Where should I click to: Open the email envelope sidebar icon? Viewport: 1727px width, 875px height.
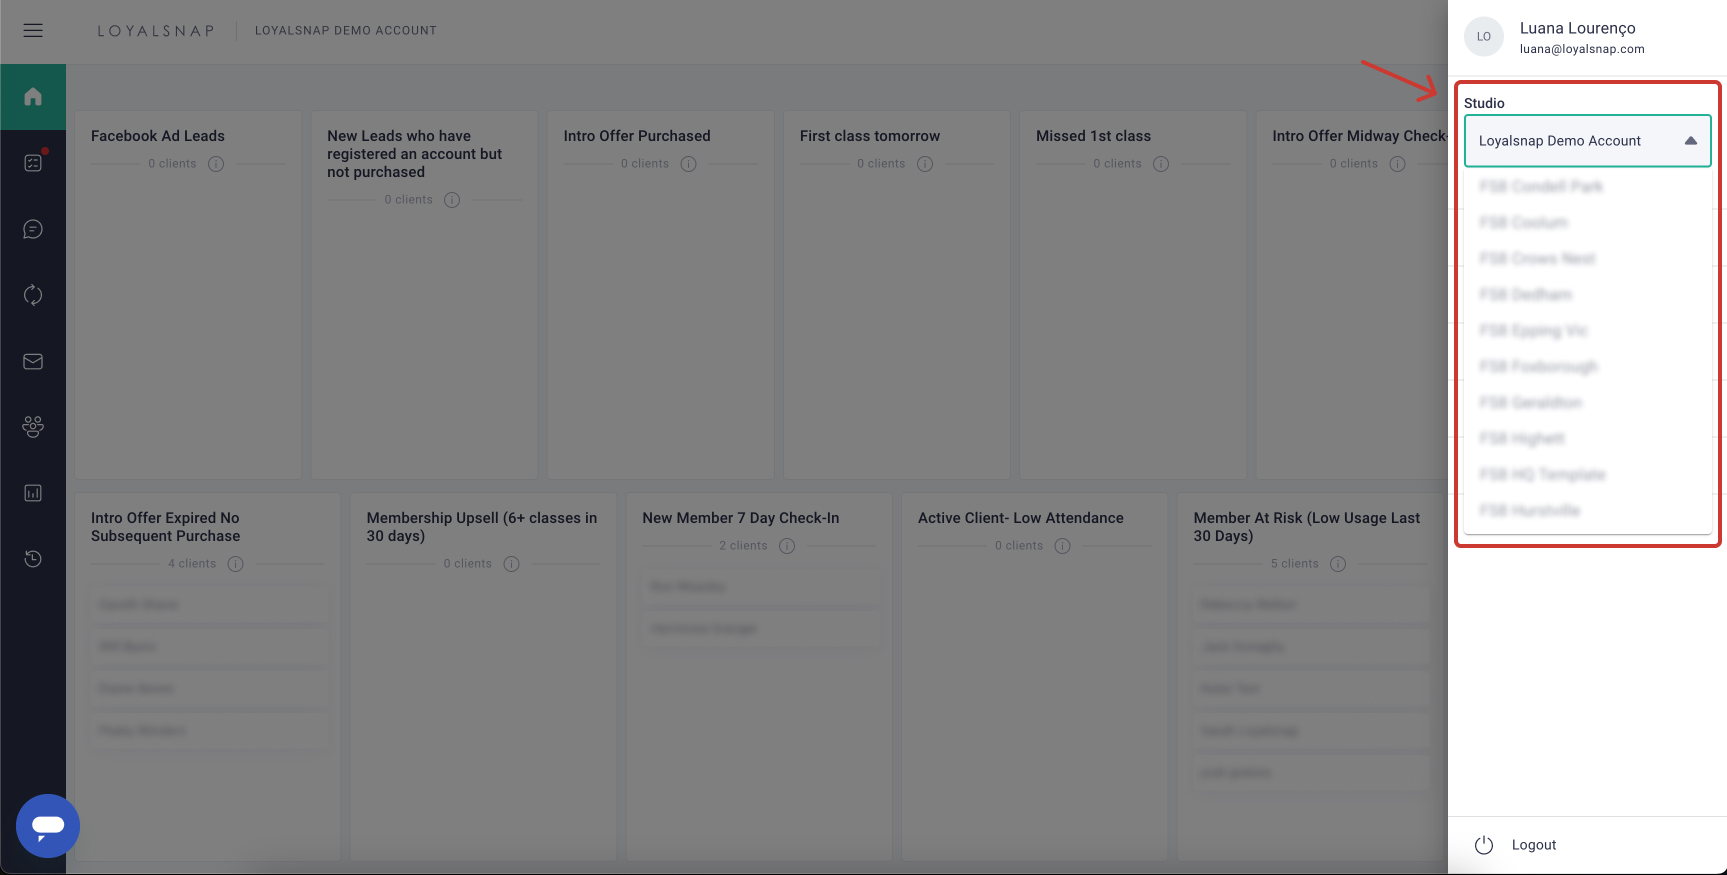coord(33,361)
